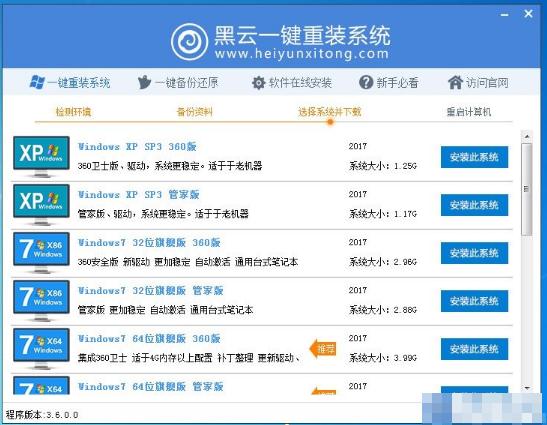Open the 软件在线安装 tab
The height and width of the screenshot is (425, 547).
pyautogui.click(x=292, y=83)
